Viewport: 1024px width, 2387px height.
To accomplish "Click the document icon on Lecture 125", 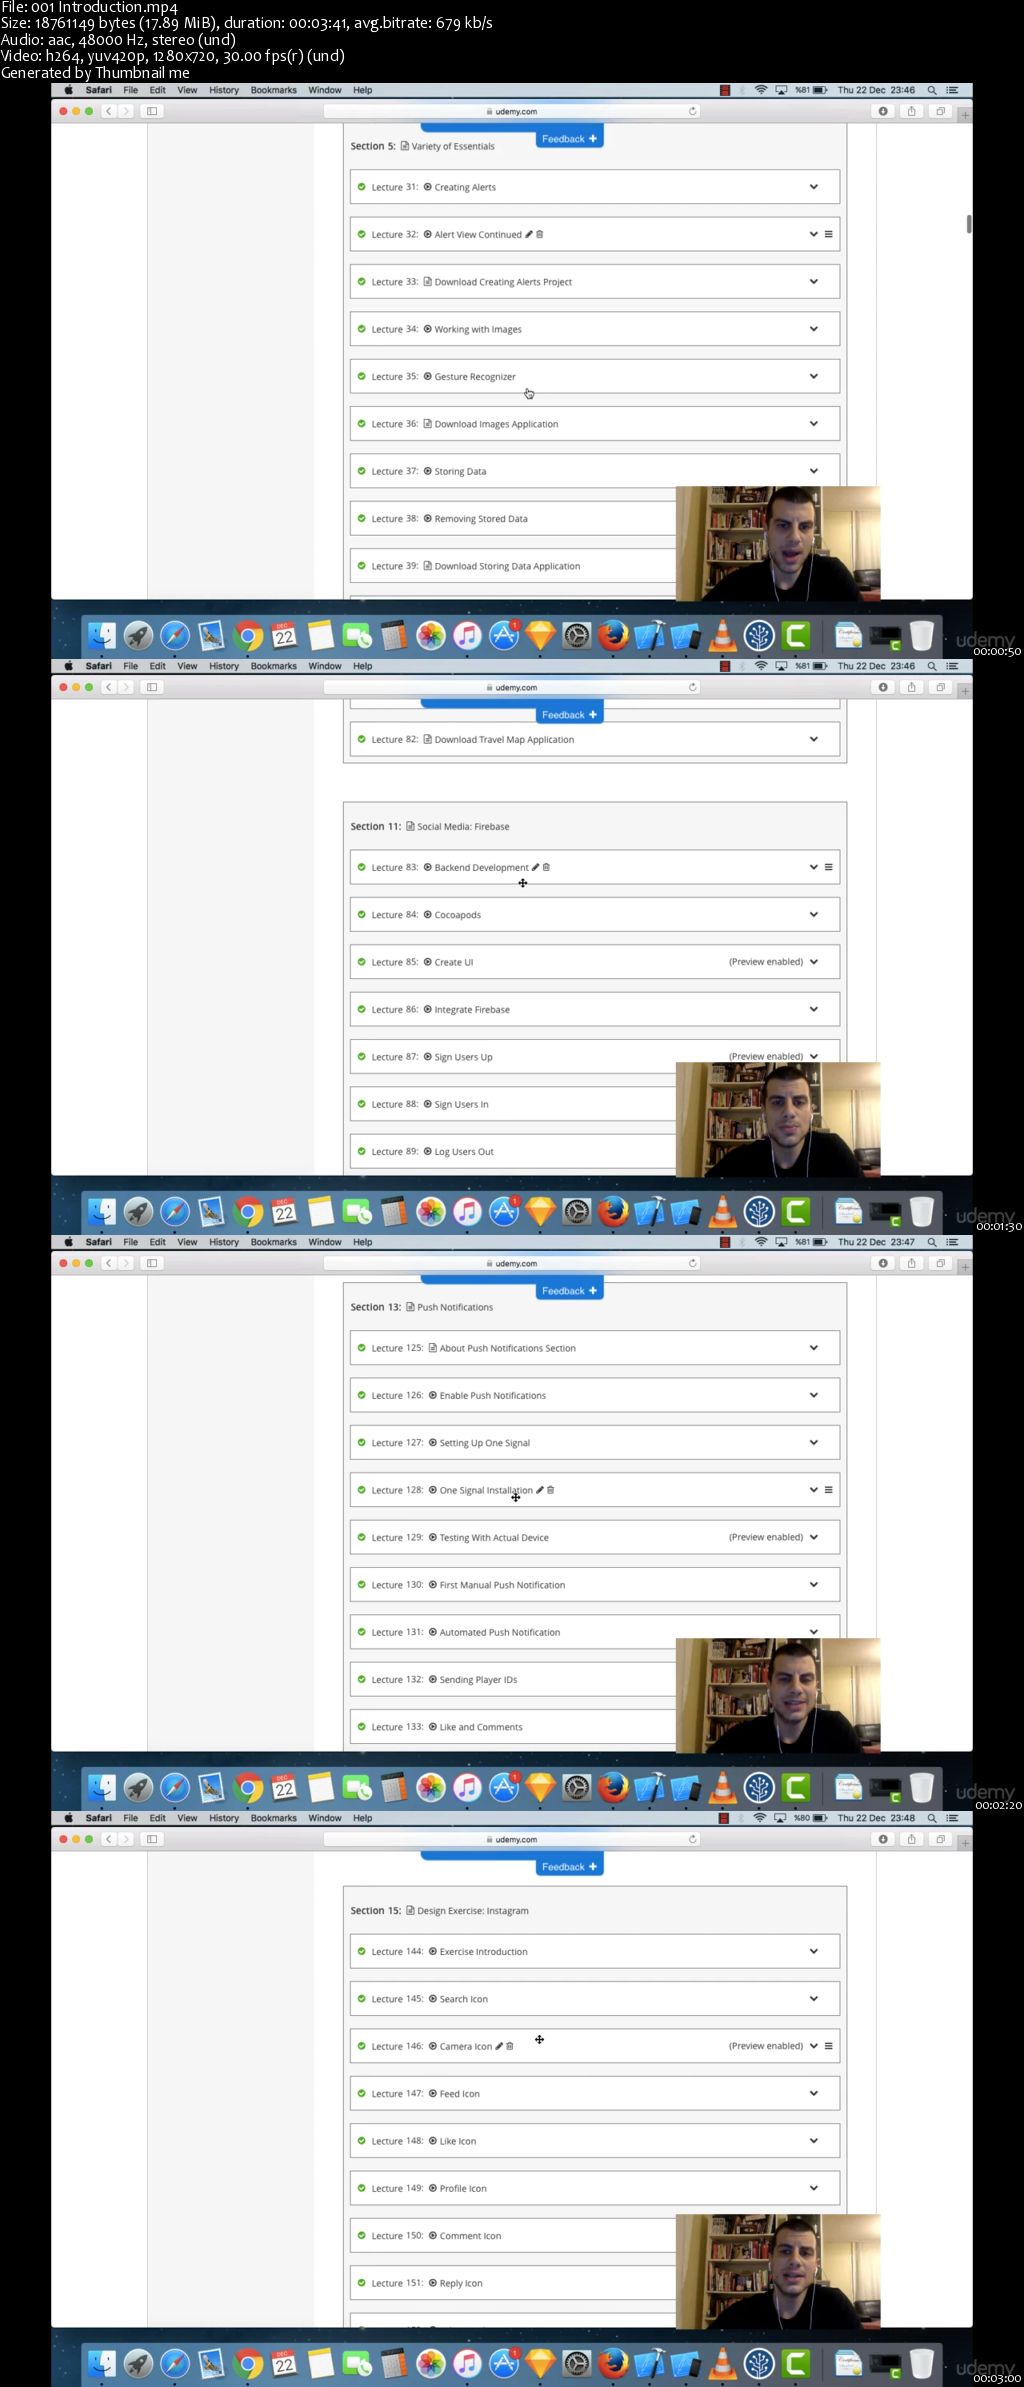I will click(x=433, y=1348).
